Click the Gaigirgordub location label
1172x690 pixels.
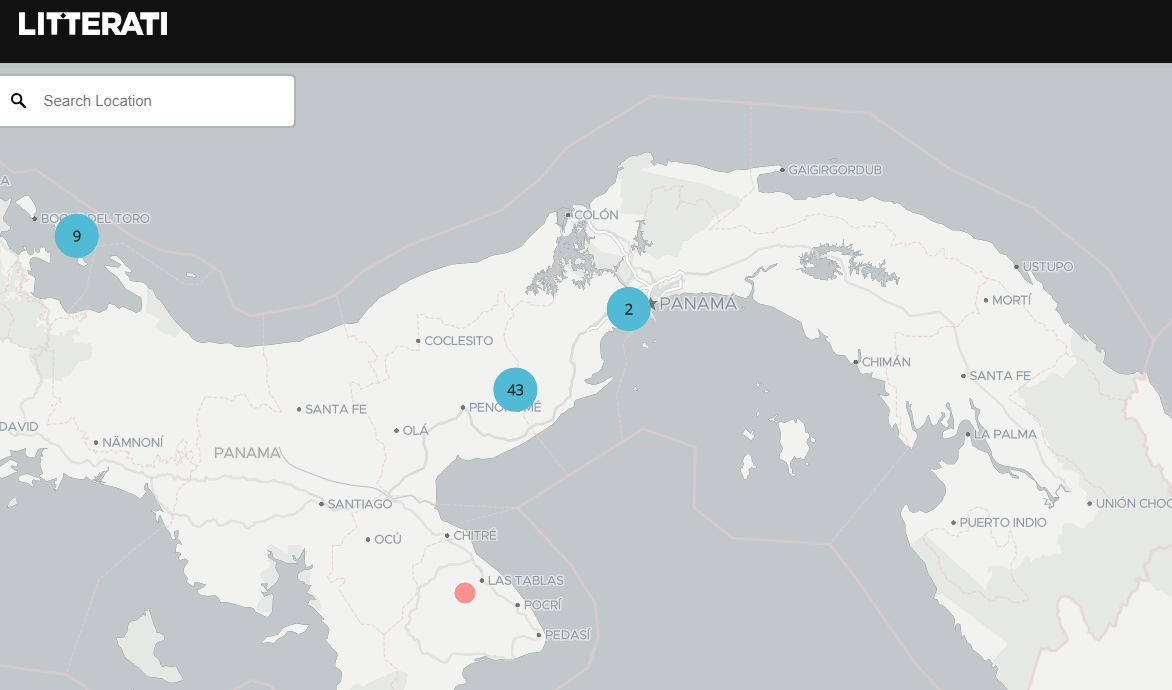835,170
